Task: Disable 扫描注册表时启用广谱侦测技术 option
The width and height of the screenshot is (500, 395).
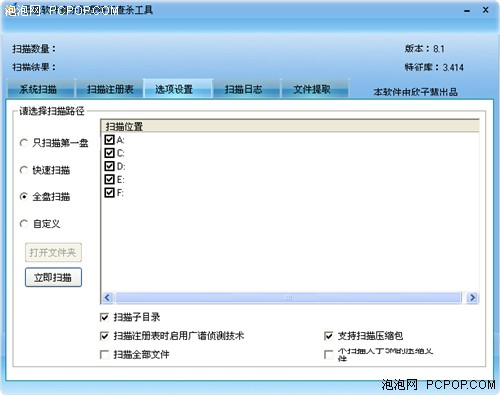Action: 104,336
